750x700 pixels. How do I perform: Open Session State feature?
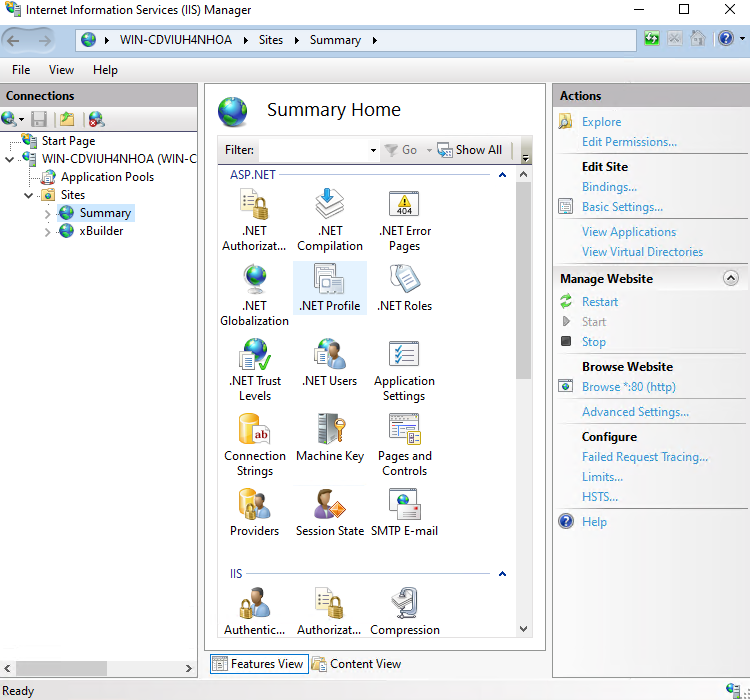330,513
